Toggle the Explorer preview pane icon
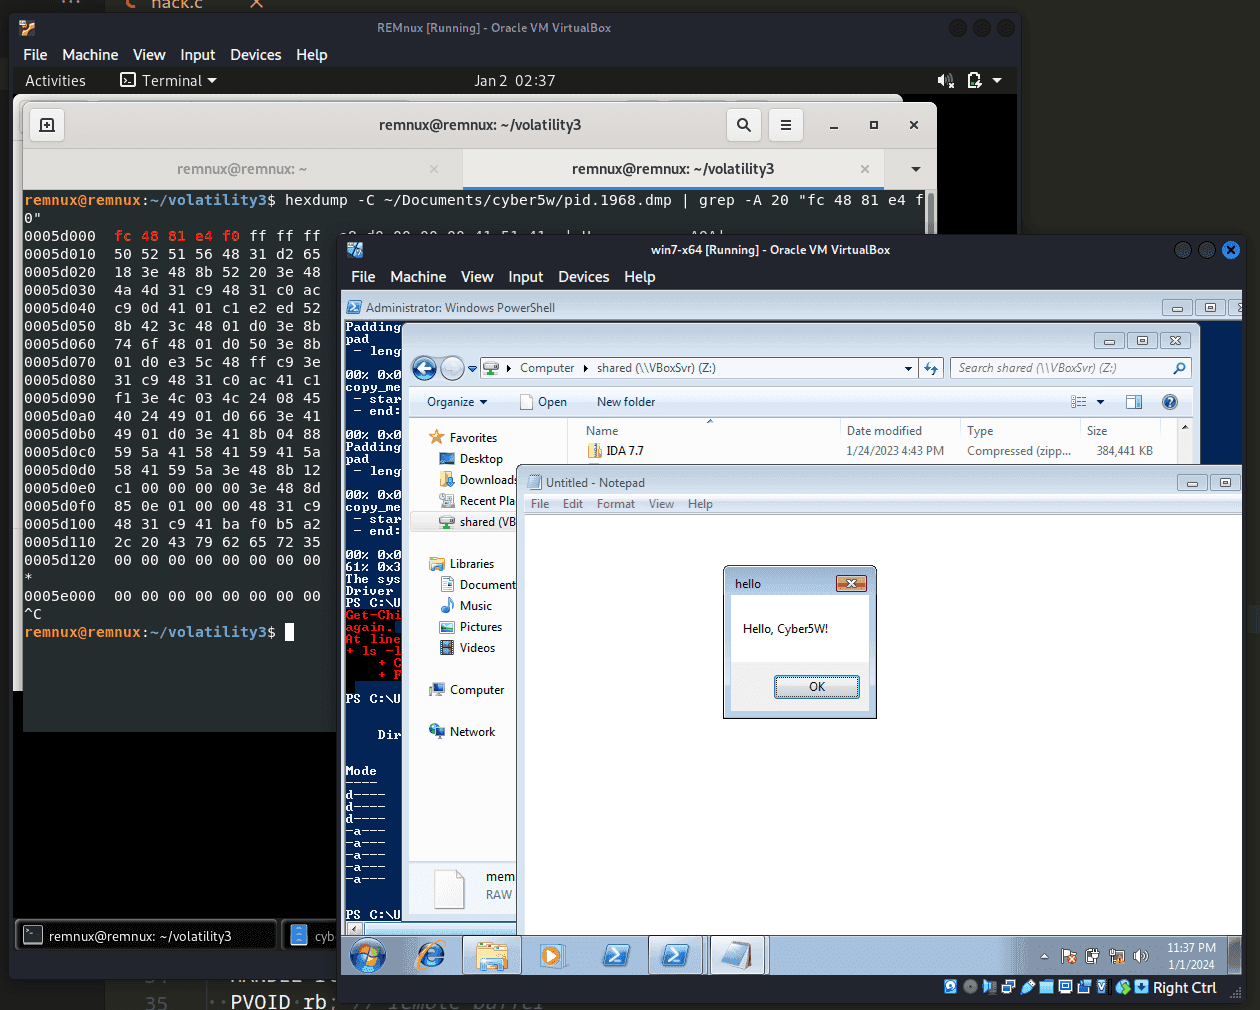 pos(1134,402)
